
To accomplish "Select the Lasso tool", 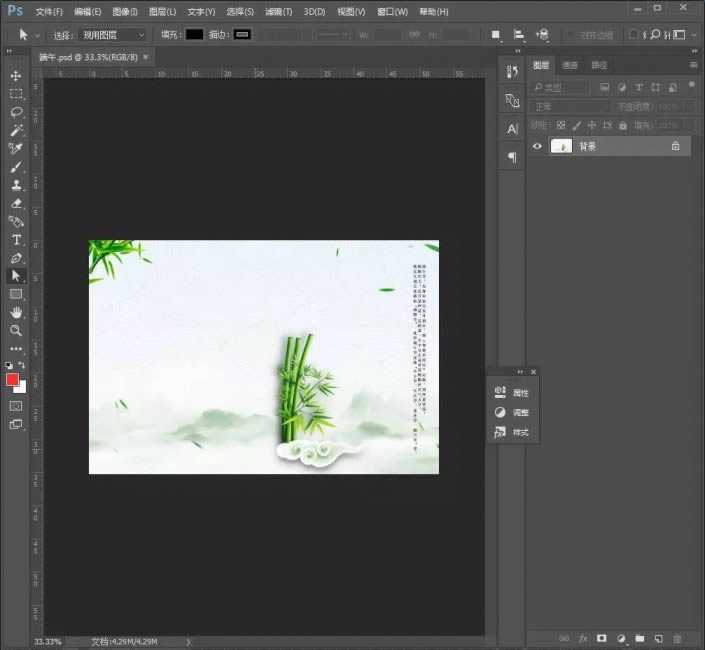I will pyautogui.click(x=16, y=112).
